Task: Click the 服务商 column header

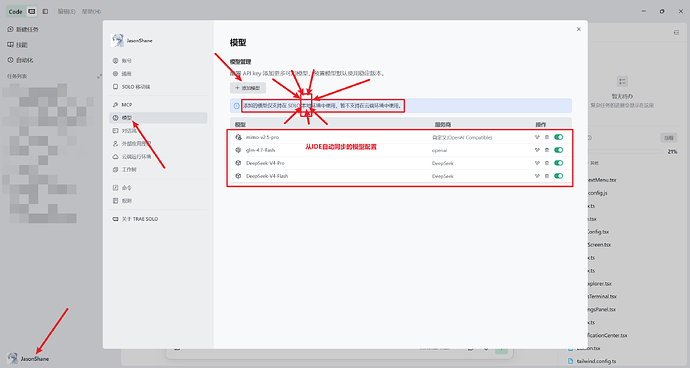Action: 442,125
